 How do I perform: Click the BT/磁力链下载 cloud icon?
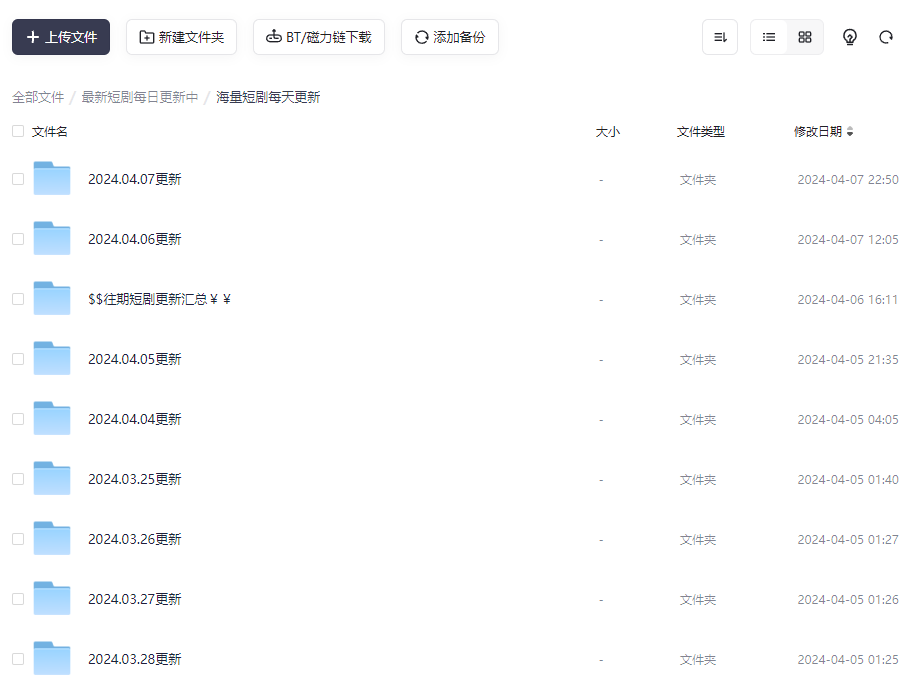272,36
